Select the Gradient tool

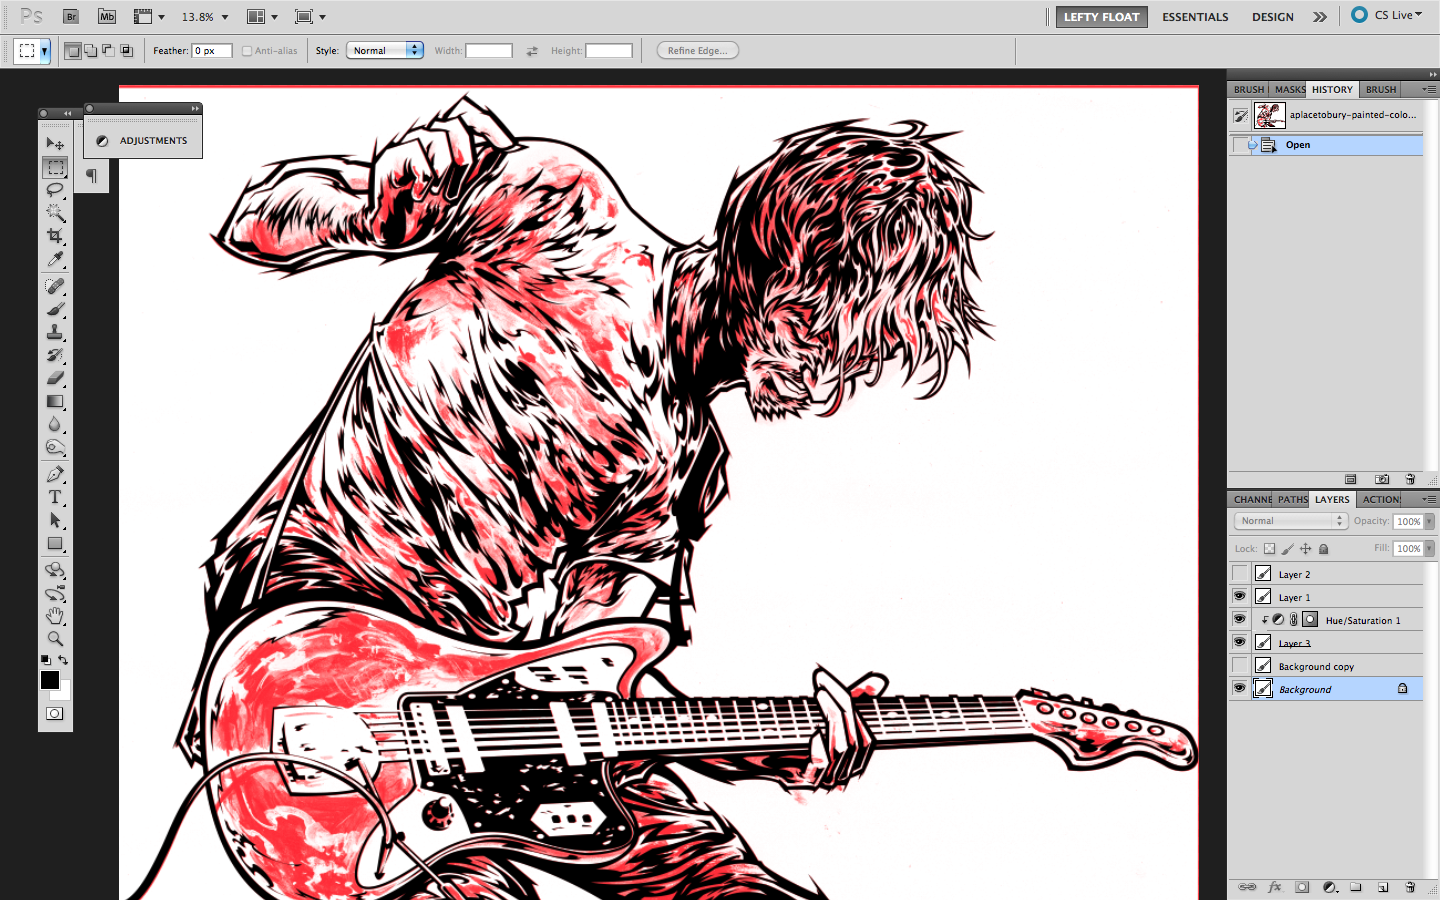55,401
